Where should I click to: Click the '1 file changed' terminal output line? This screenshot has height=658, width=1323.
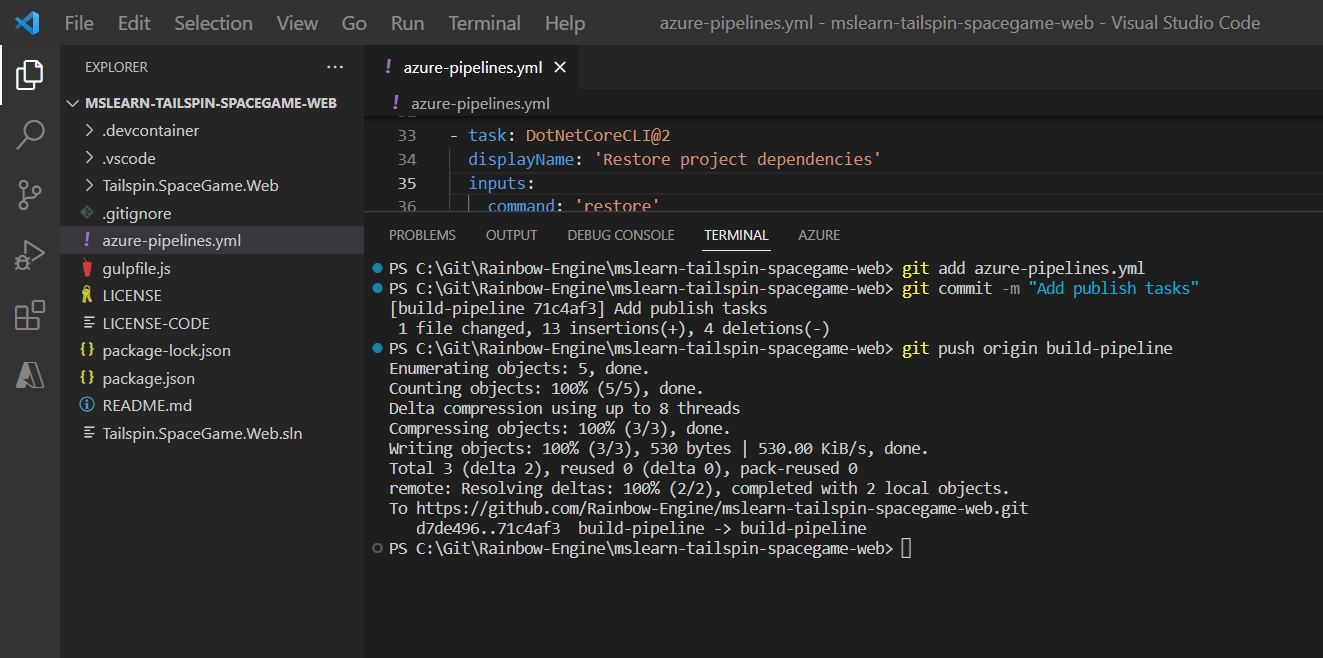[x=613, y=328]
